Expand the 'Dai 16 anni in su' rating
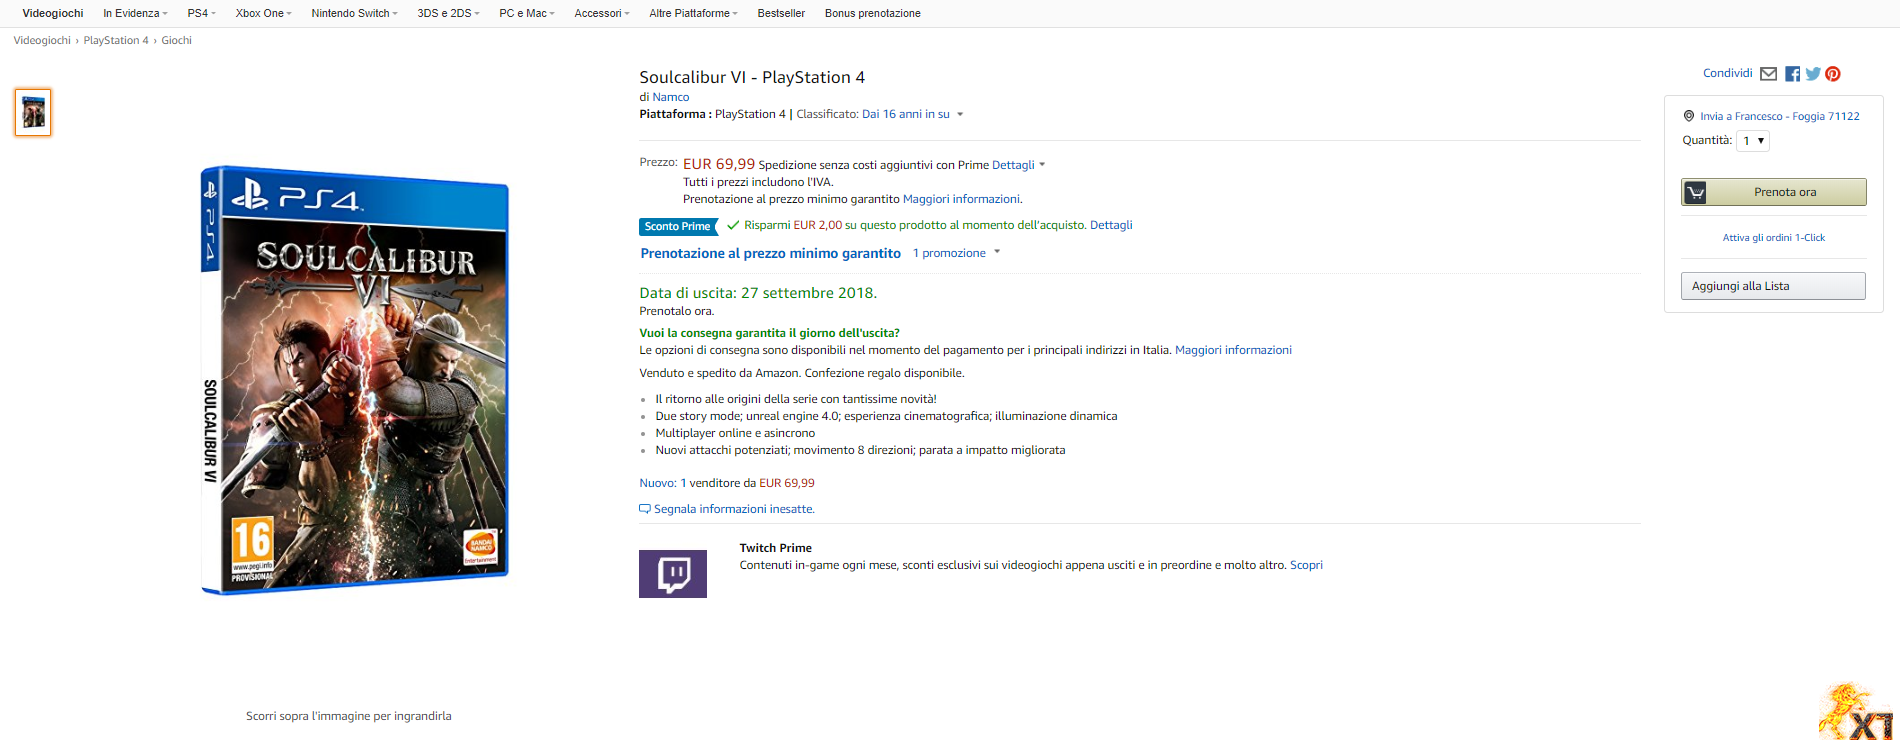 pos(960,114)
